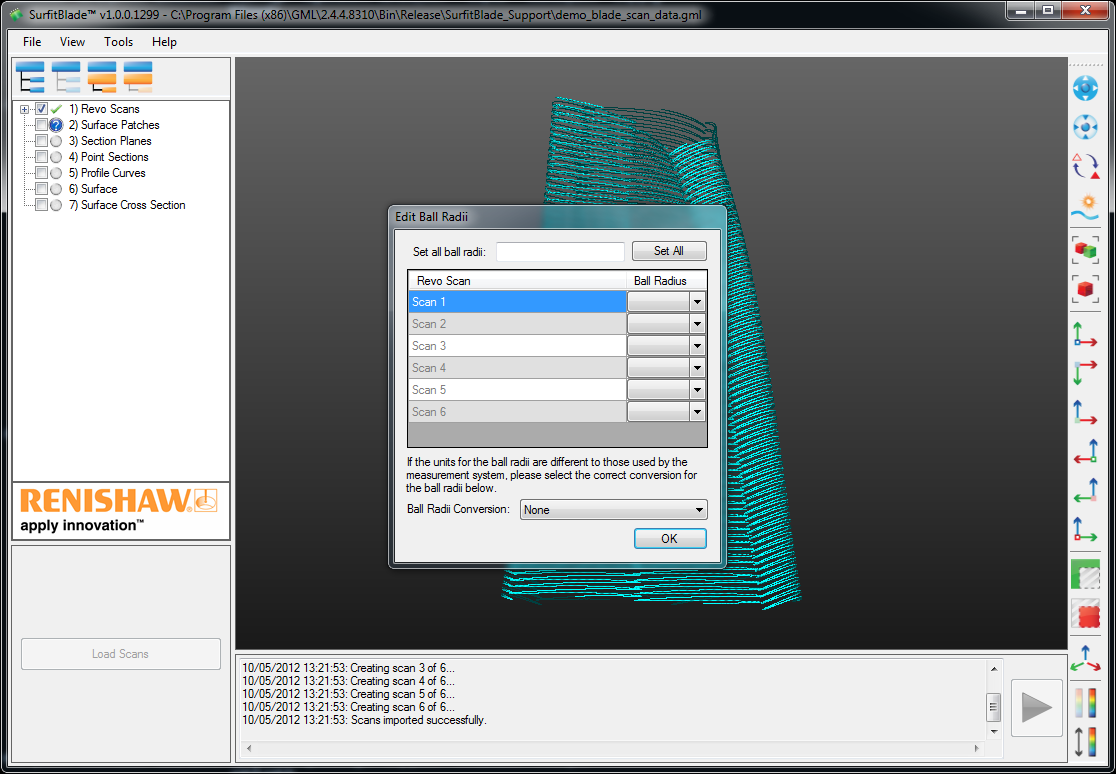
Task: Click the Set all ball radii text field
Action: [x=560, y=252]
